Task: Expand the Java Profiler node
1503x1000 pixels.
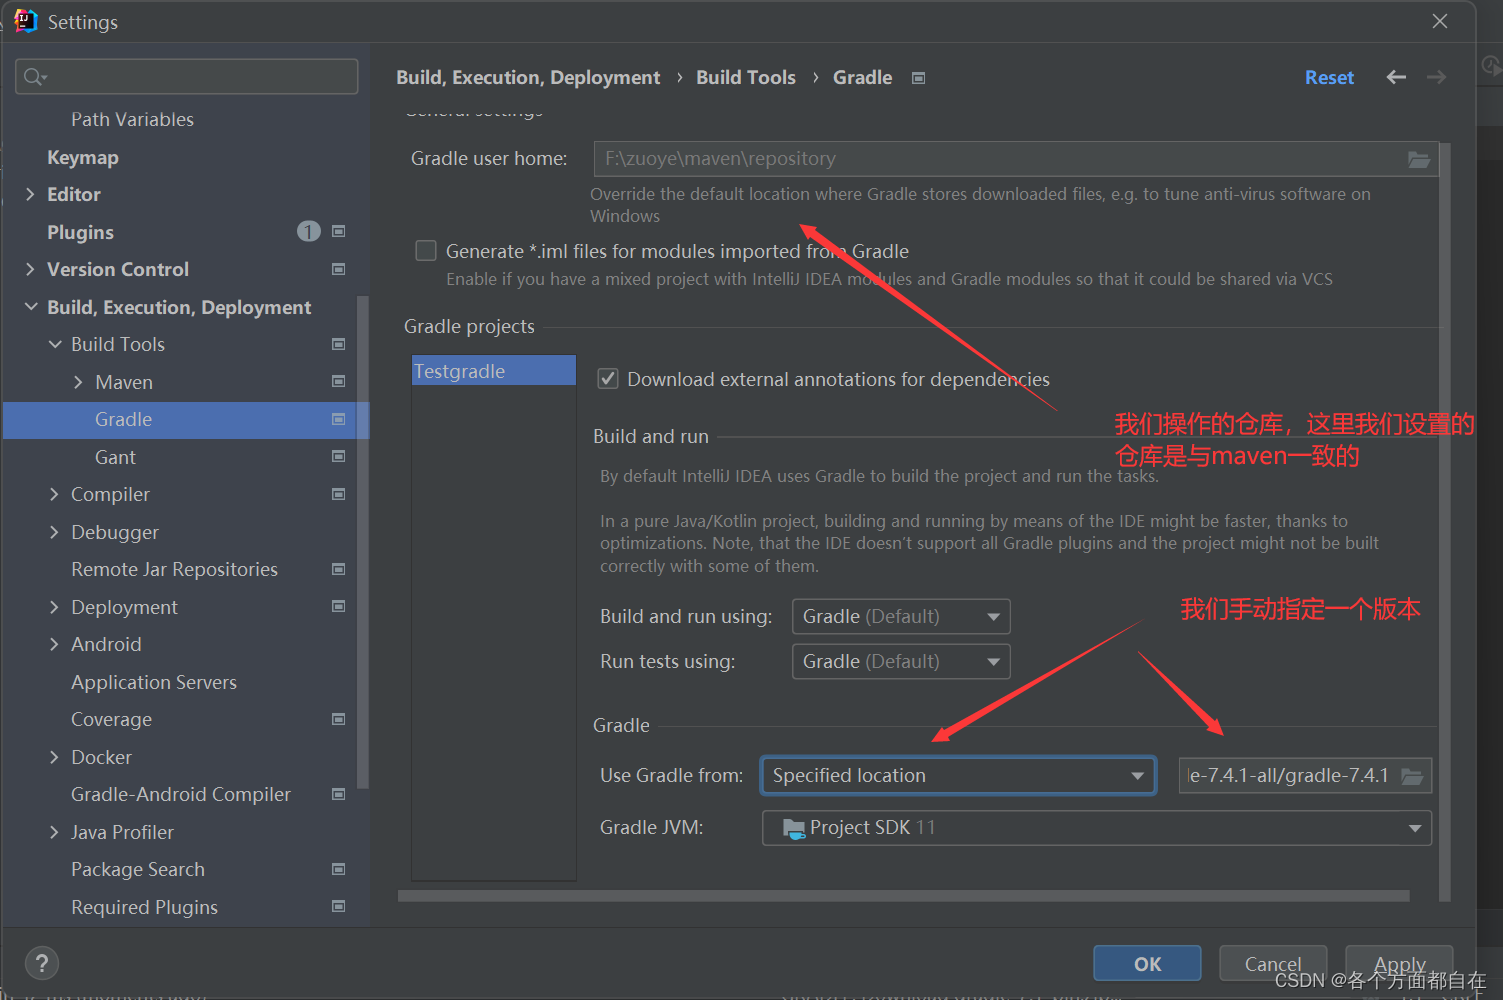Action: 54,832
